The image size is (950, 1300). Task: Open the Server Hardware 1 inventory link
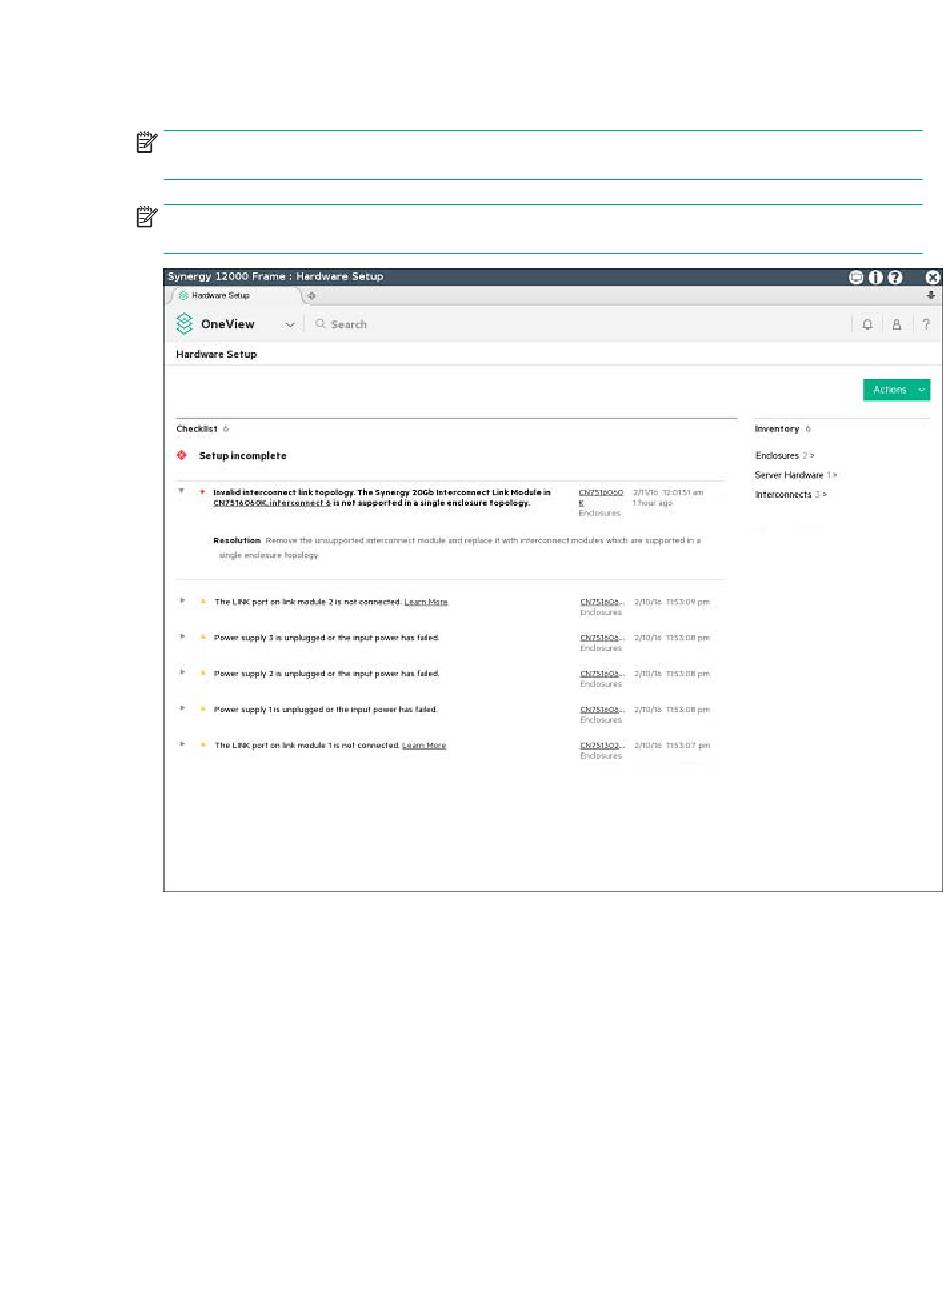click(796, 475)
